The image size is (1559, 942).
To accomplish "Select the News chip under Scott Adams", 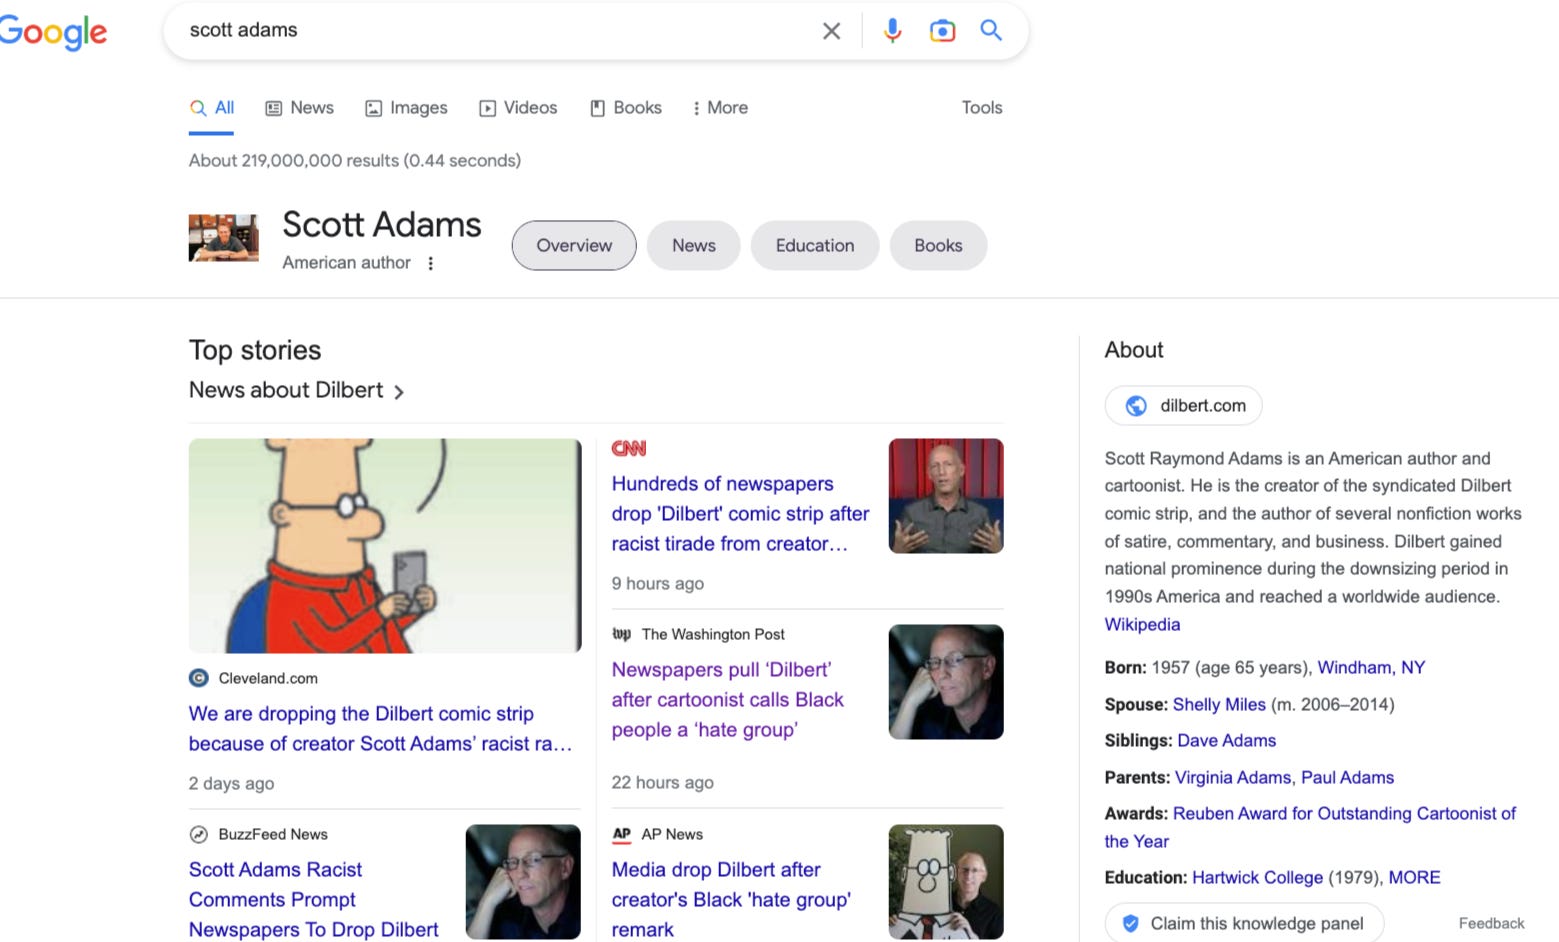I will pyautogui.click(x=694, y=246).
